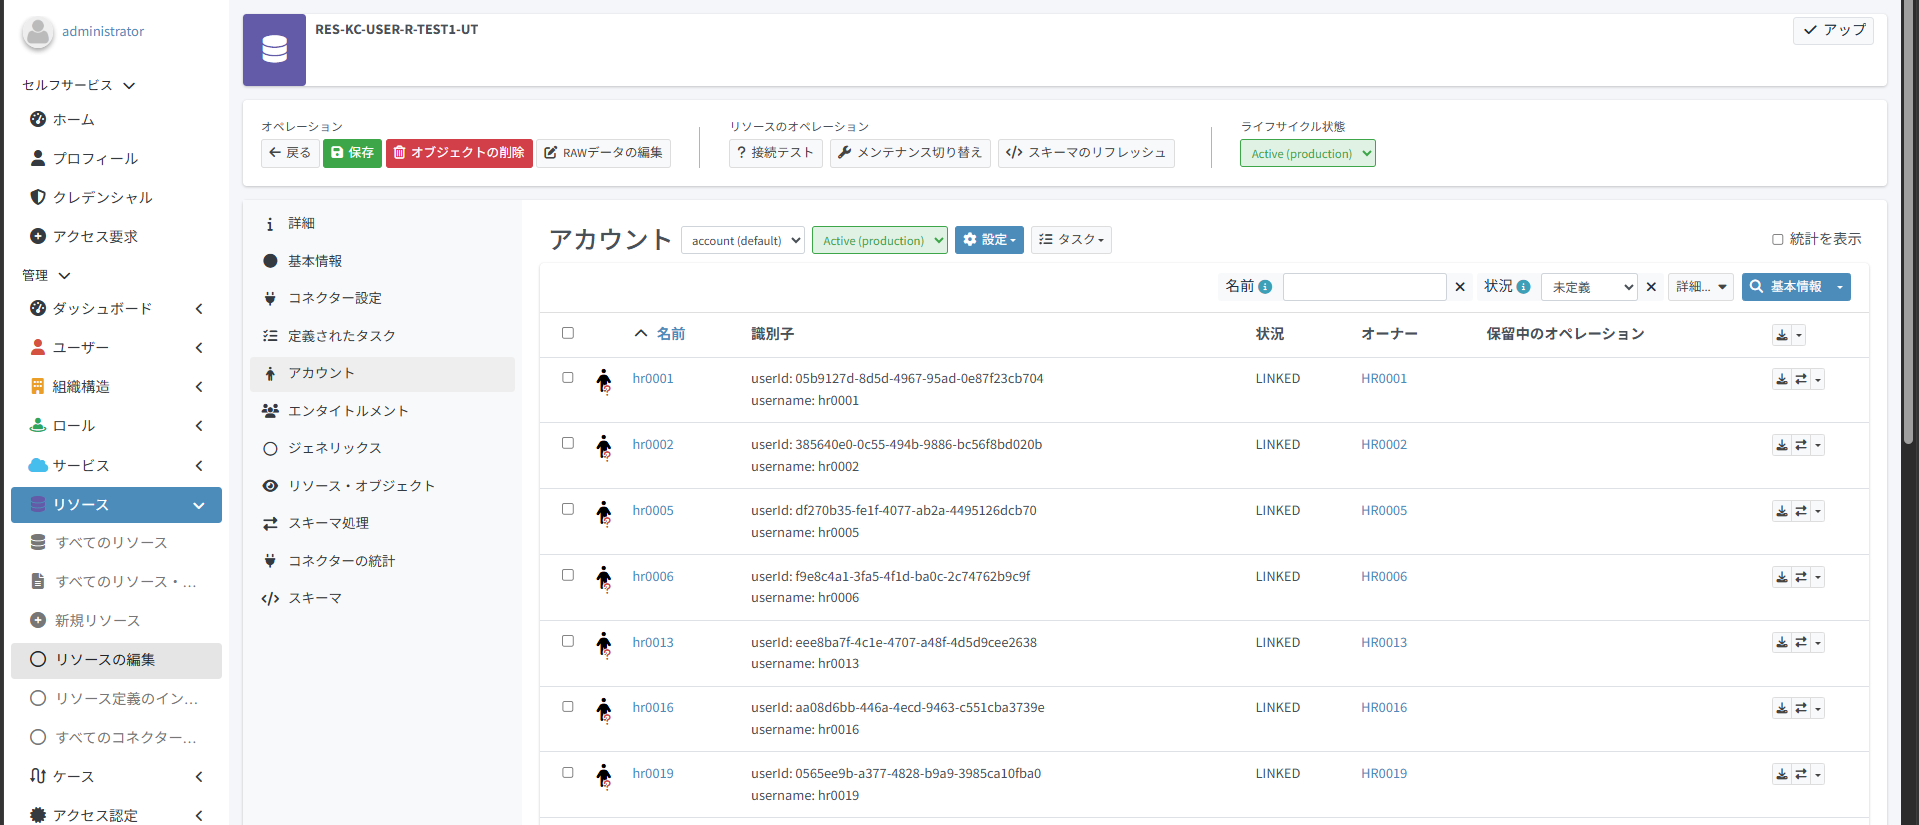Select the hr0002 row checkbox
The height and width of the screenshot is (825, 1919).
(568, 443)
